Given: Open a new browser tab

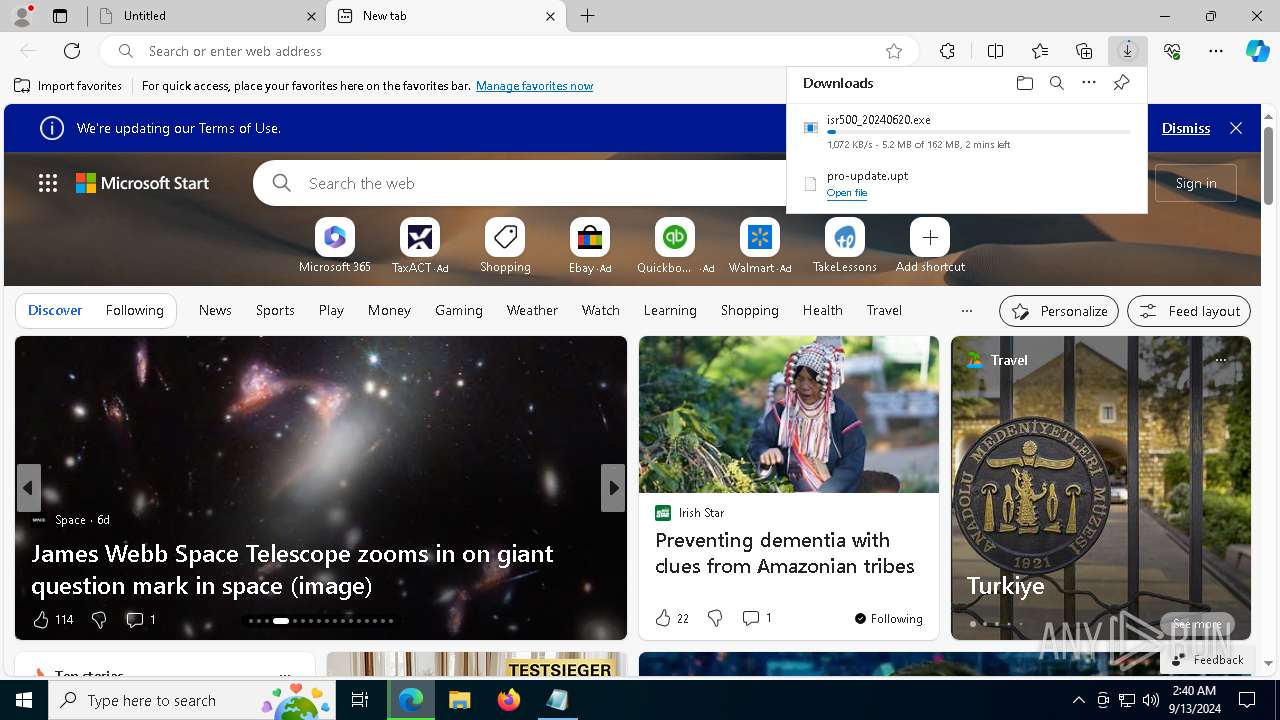Looking at the screenshot, I should tap(588, 16).
